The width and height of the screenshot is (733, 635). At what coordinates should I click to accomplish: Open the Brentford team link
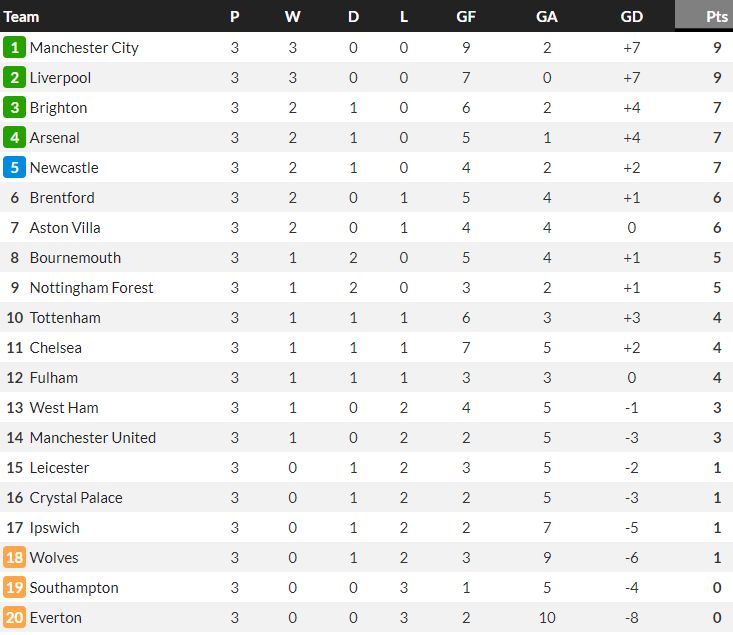(62, 197)
